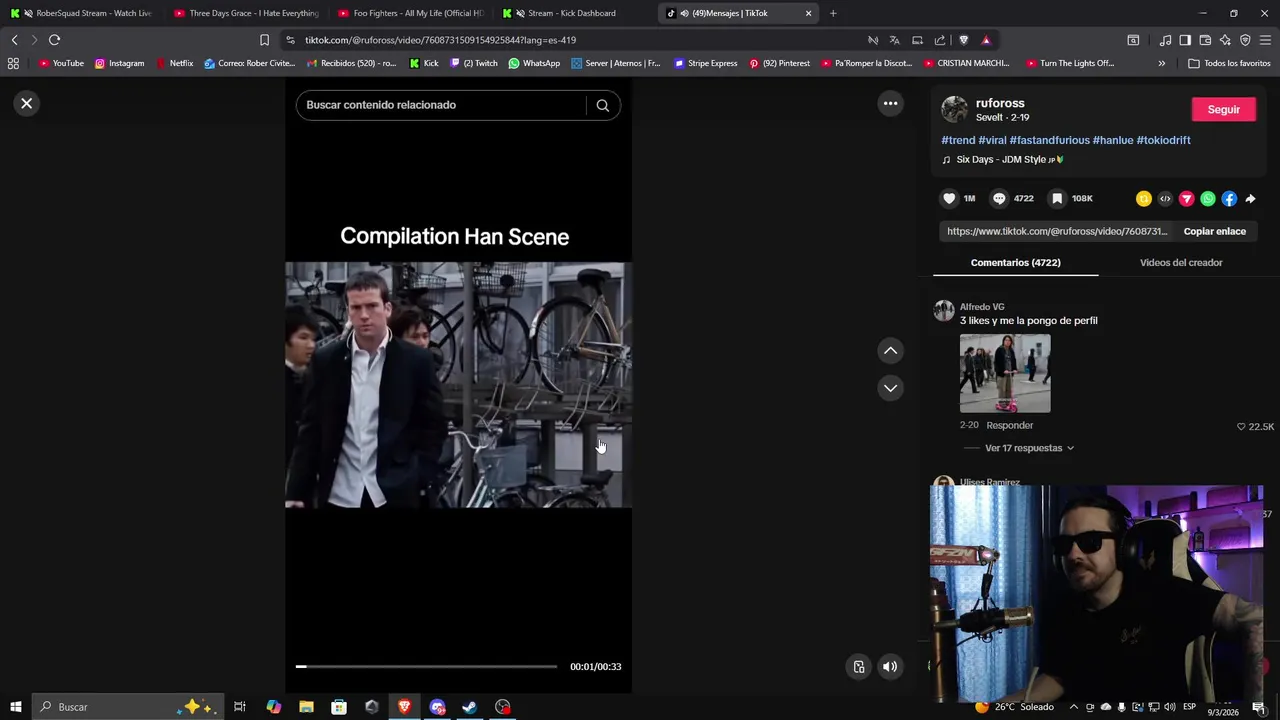1280x720 pixels.
Task: Open the Six Days - JDM Style sound
Action: 1003,159
